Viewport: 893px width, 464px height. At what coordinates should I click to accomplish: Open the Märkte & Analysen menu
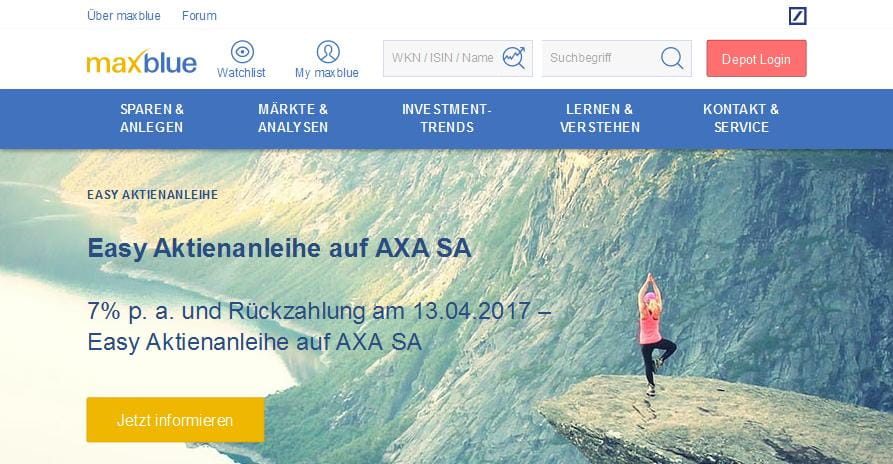click(x=293, y=118)
